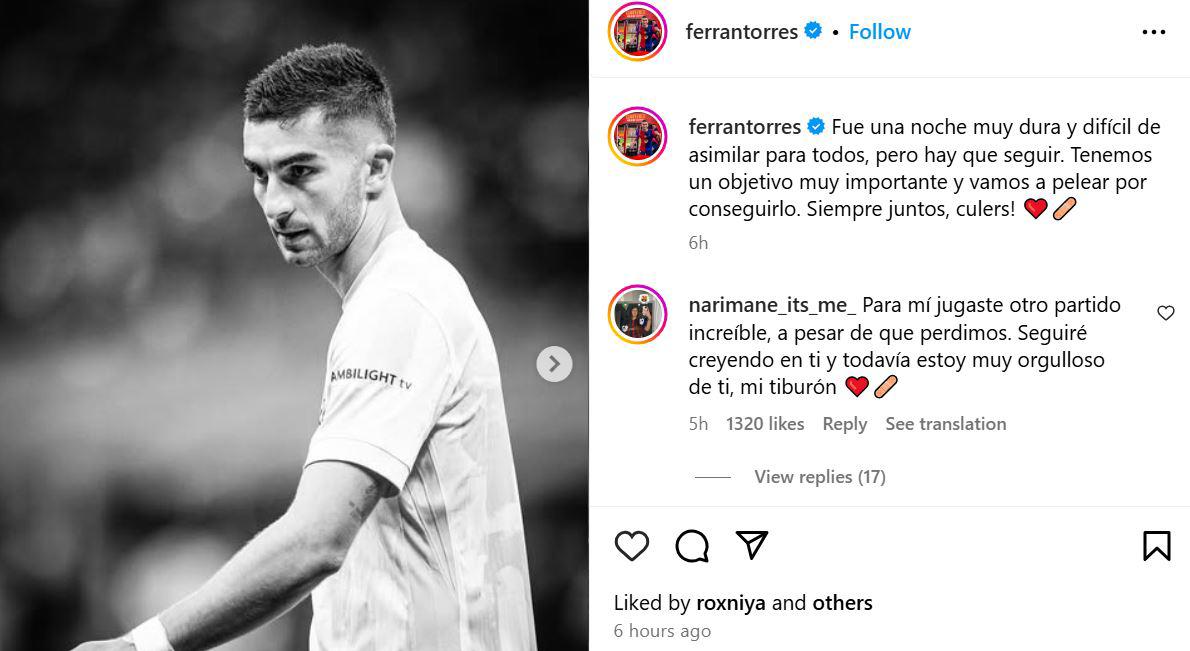Viewport: 1190px width, 651px height.
Task: Like narimane_its_me_'s comment heart
Action: (1165, 313)
